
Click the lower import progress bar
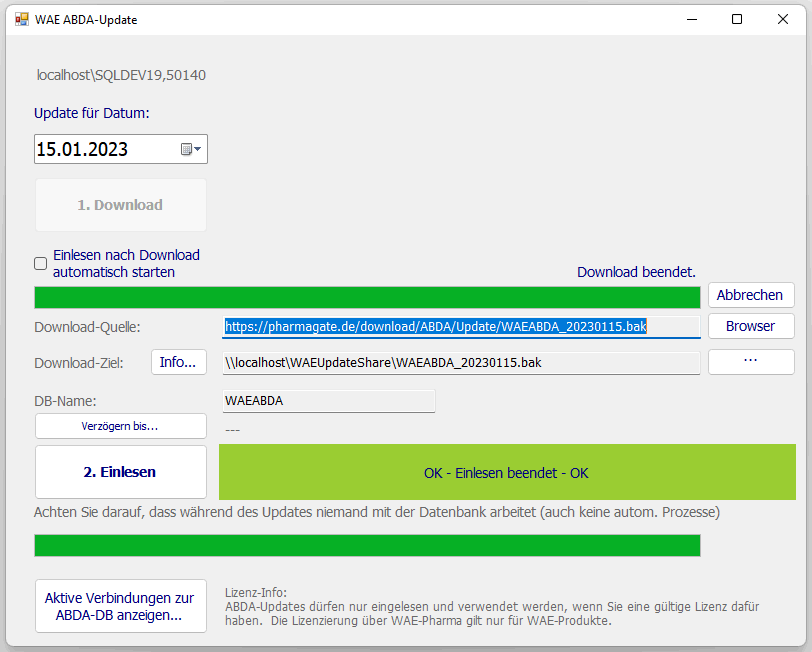367,545
